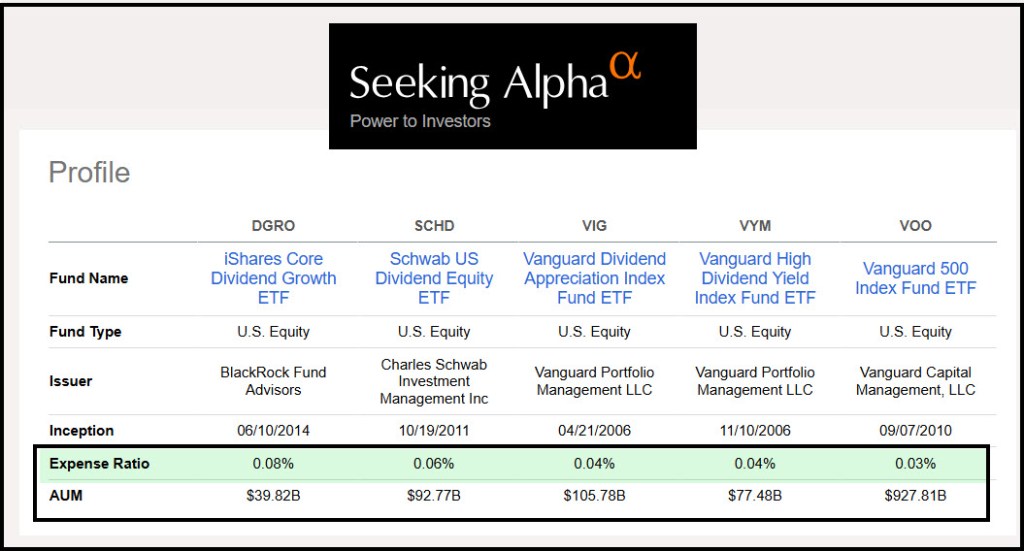
Task: Click SCHD's 10/19/2011 inception date
Action: [x=434, y=431]
